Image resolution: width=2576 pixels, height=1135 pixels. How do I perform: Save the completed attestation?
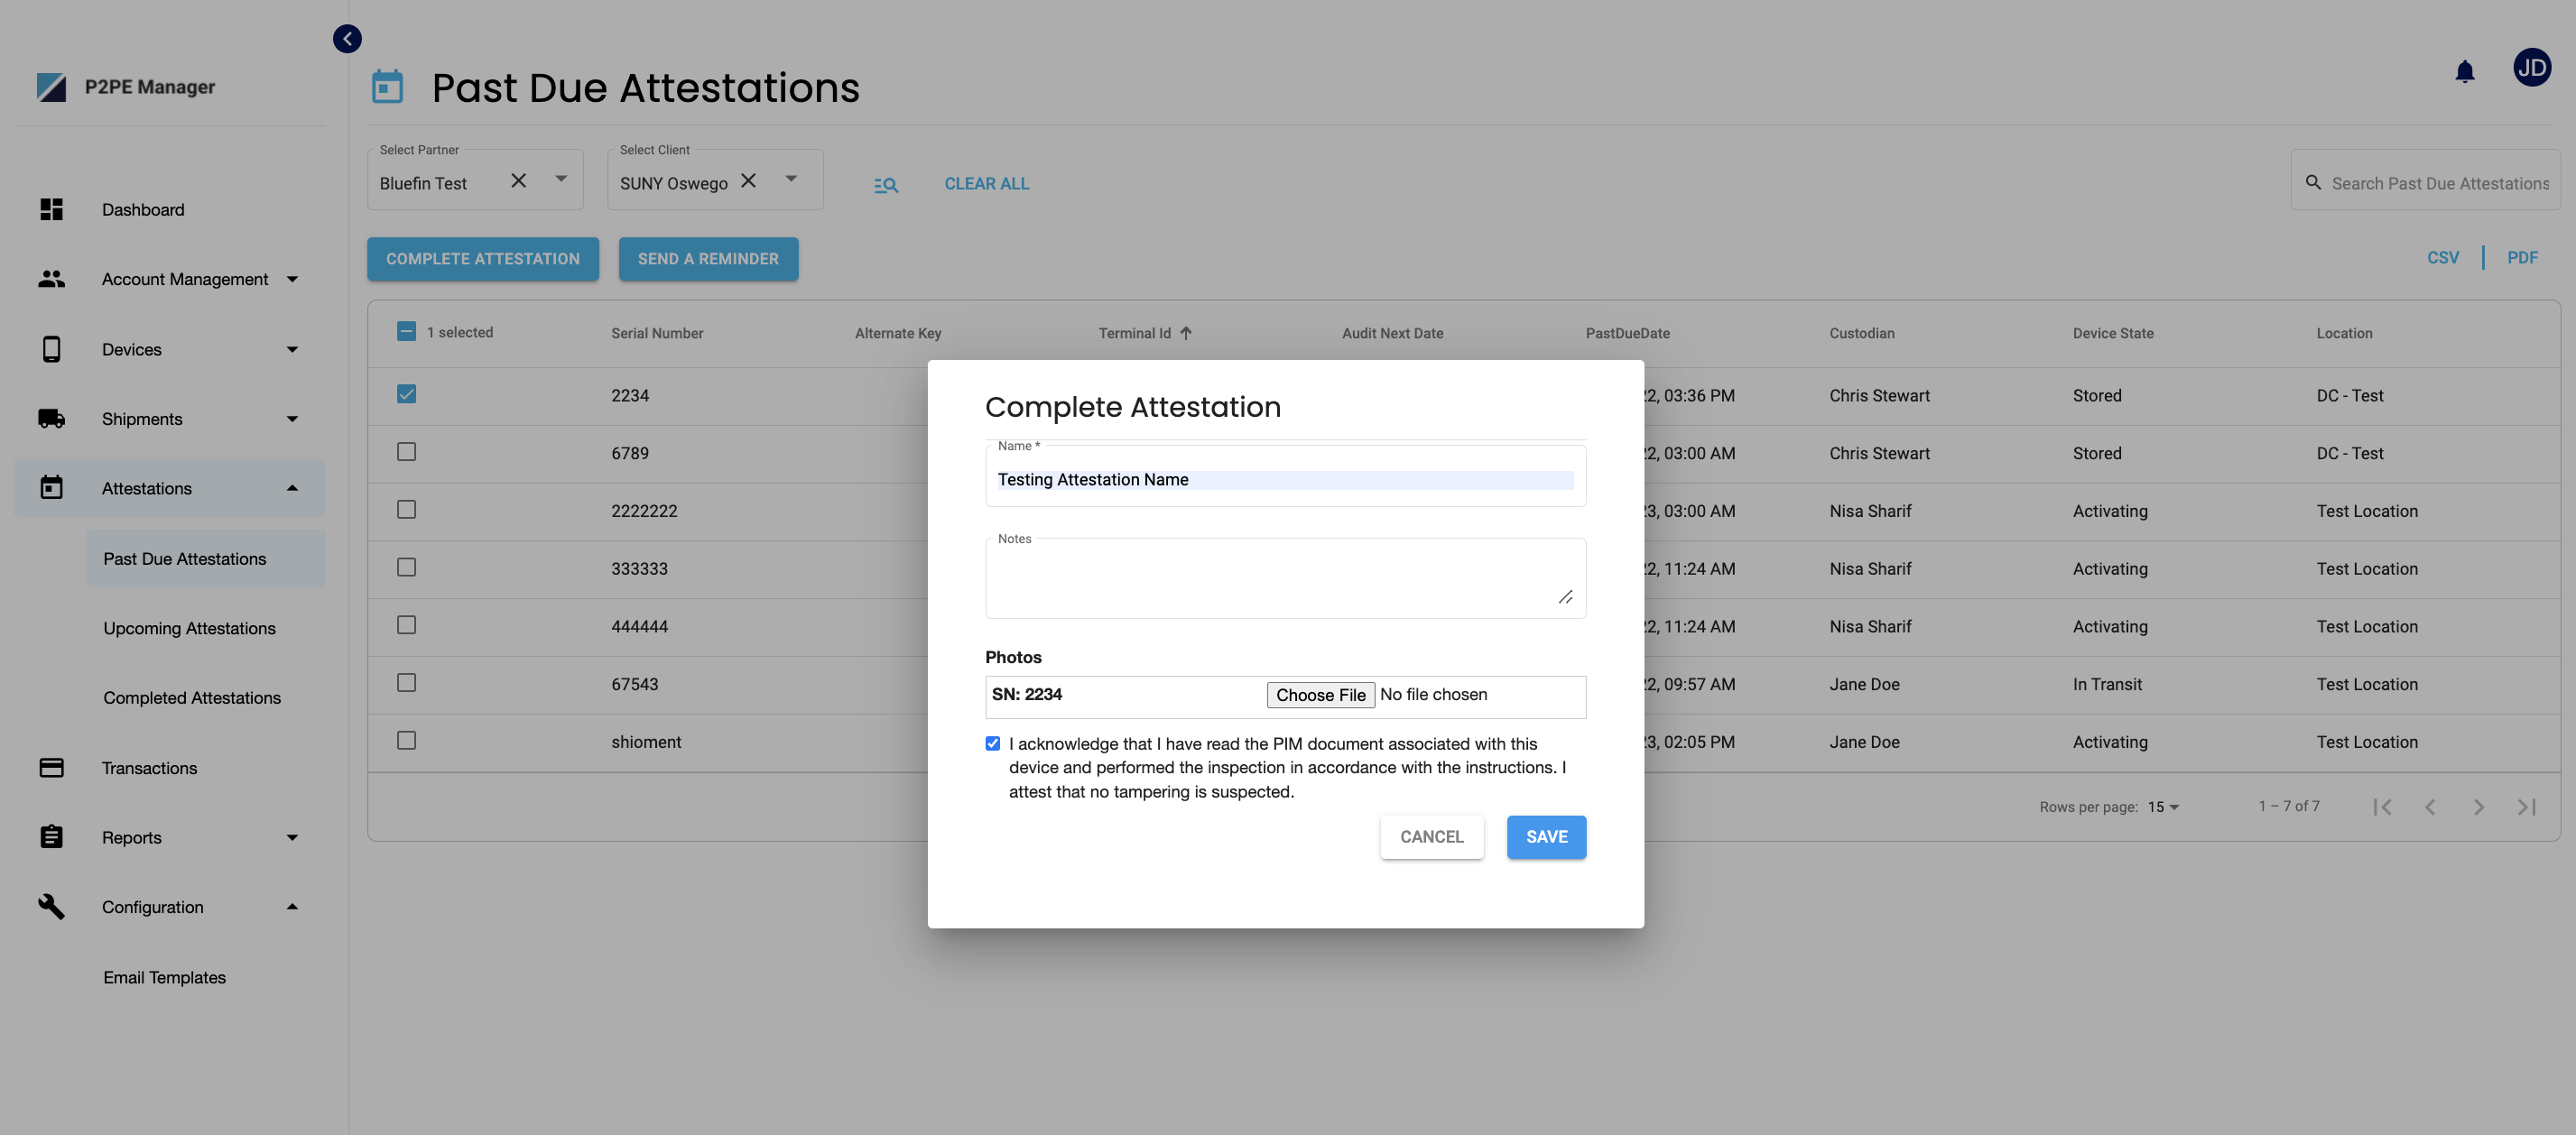(x=1546, y=837)
